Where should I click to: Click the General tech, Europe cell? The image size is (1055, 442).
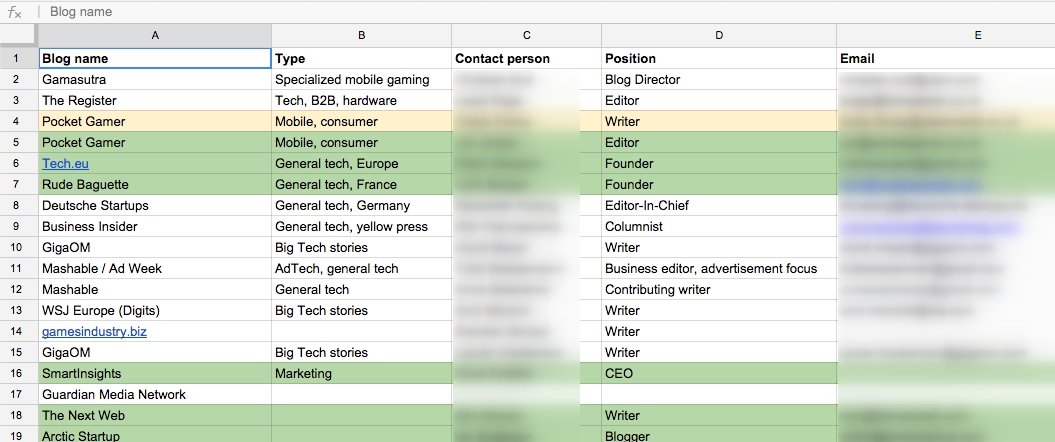(x=361, y=163)
